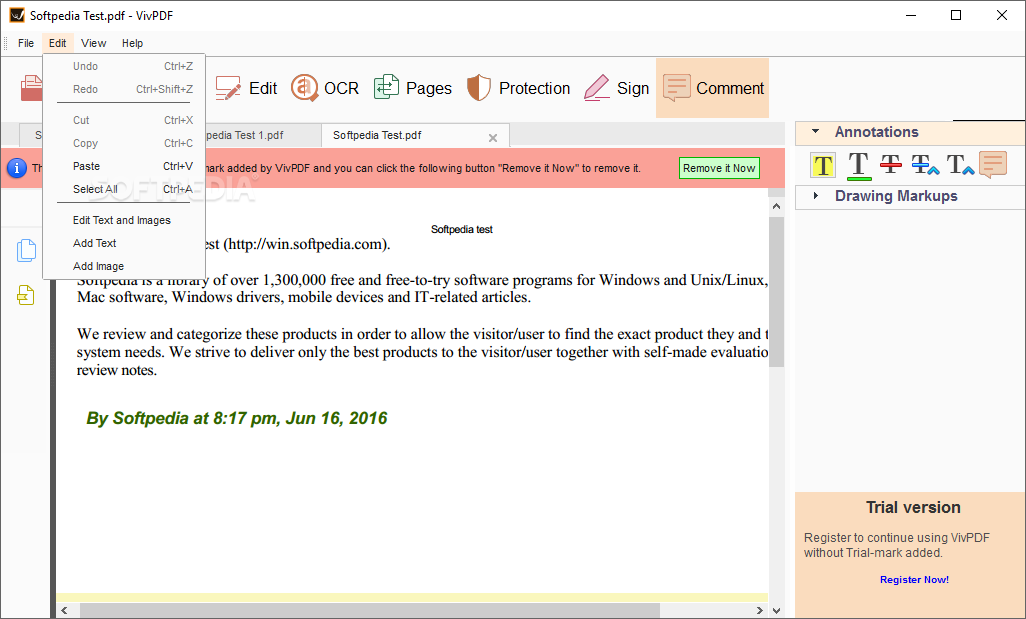
Task: Maximize the VivPDF window
Action: 956,15
